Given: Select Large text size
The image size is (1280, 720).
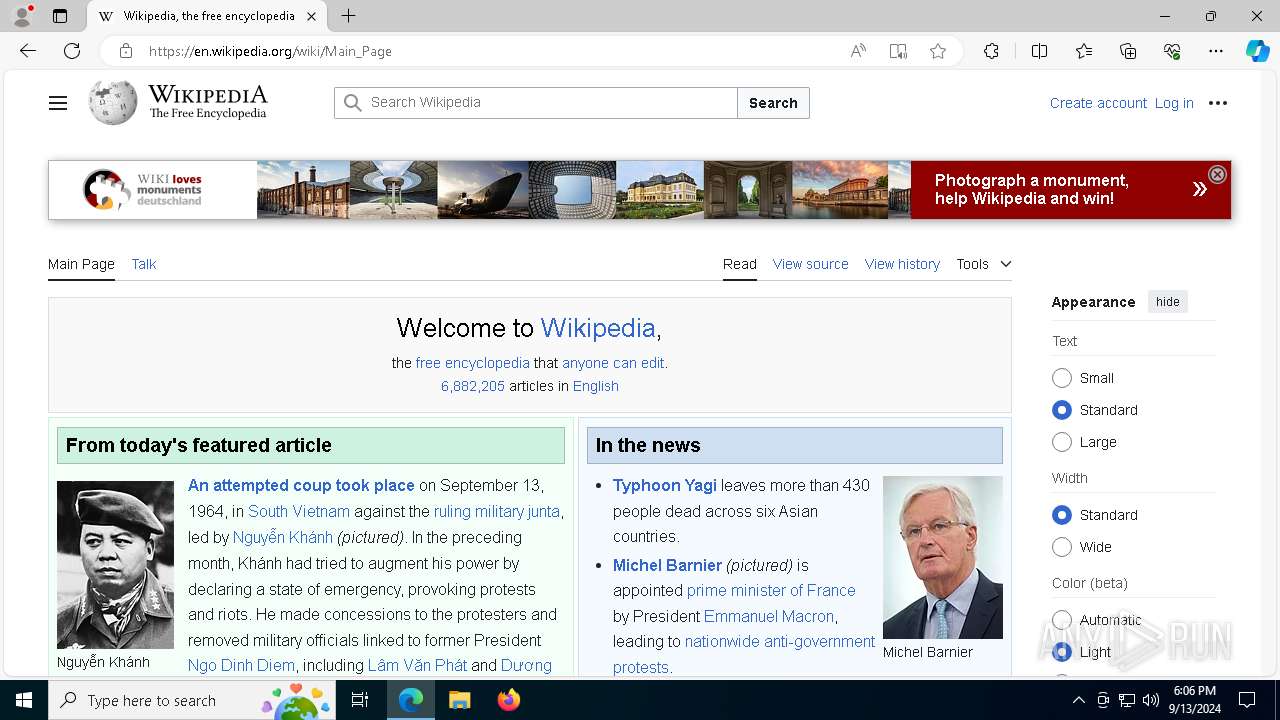Looking at the screenshot, I should [1062, 442].
